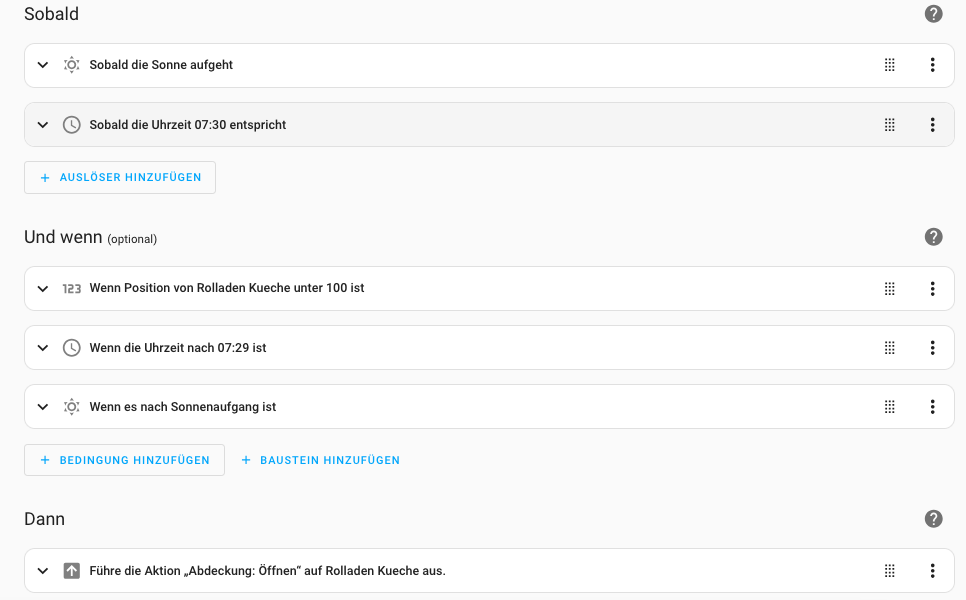Click 'Baustein hinzufügen' link
The height and width of the screenshot is (600, 966).
pyautogui.click(x=320, y=460)
